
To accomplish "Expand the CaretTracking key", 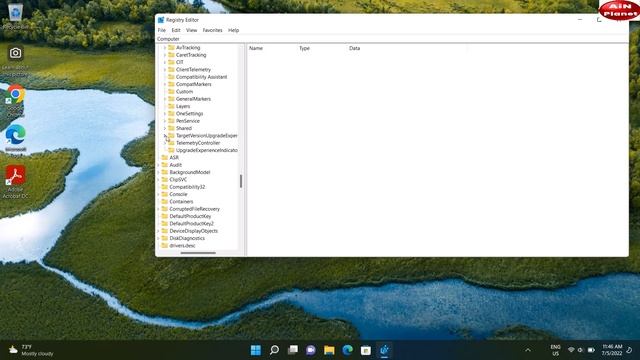I will (165, 55).
